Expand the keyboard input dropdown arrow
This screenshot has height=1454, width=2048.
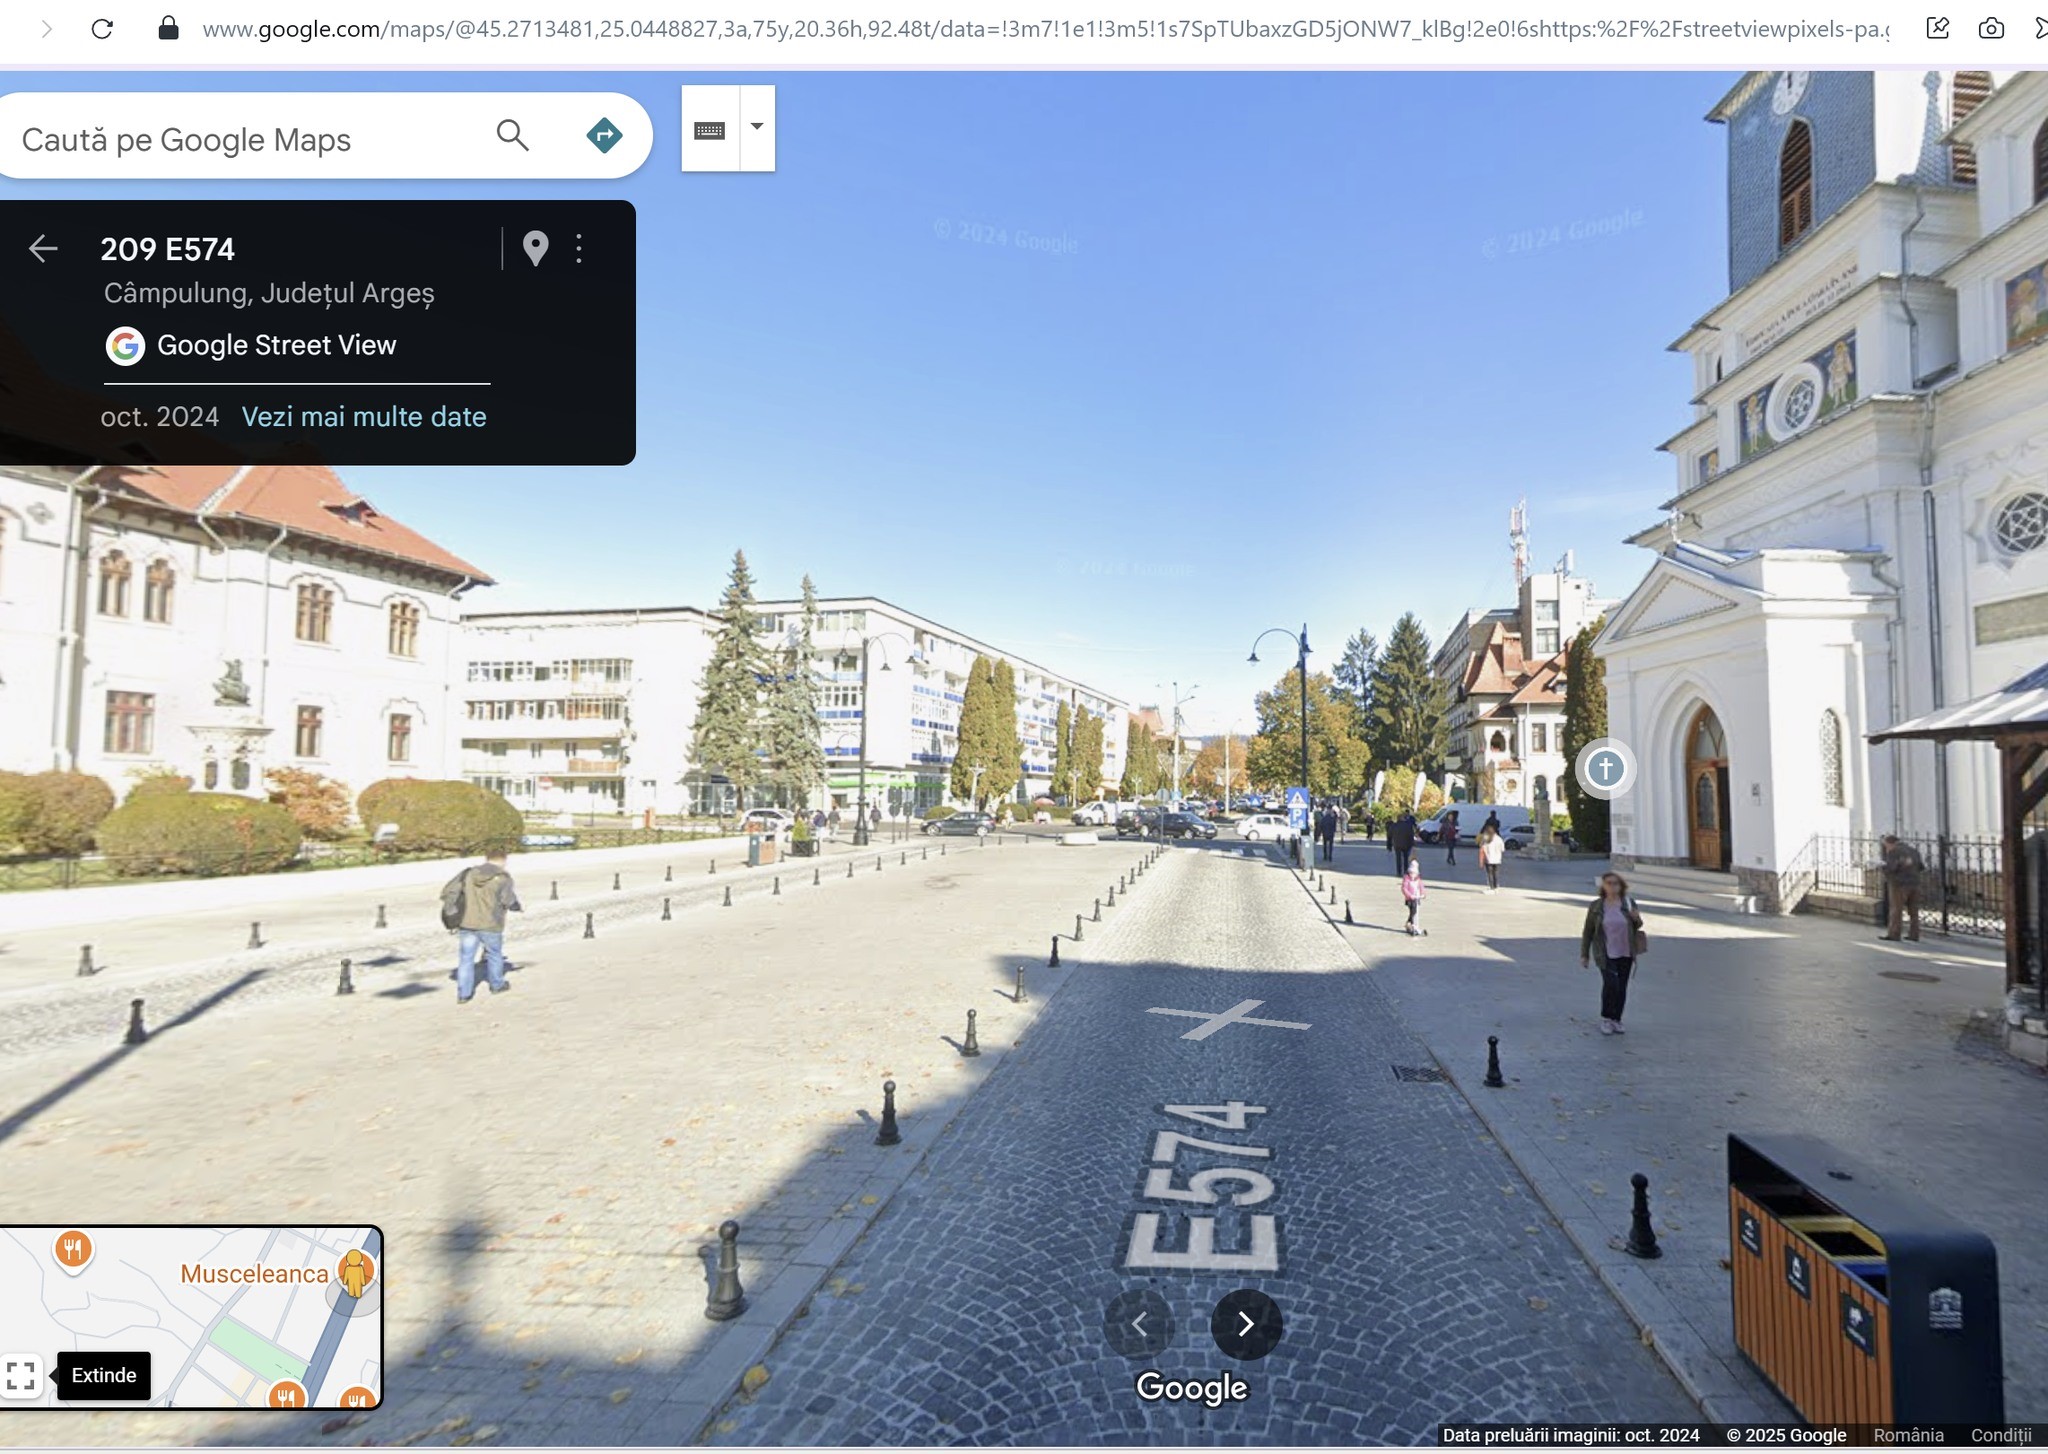point(757,127)
